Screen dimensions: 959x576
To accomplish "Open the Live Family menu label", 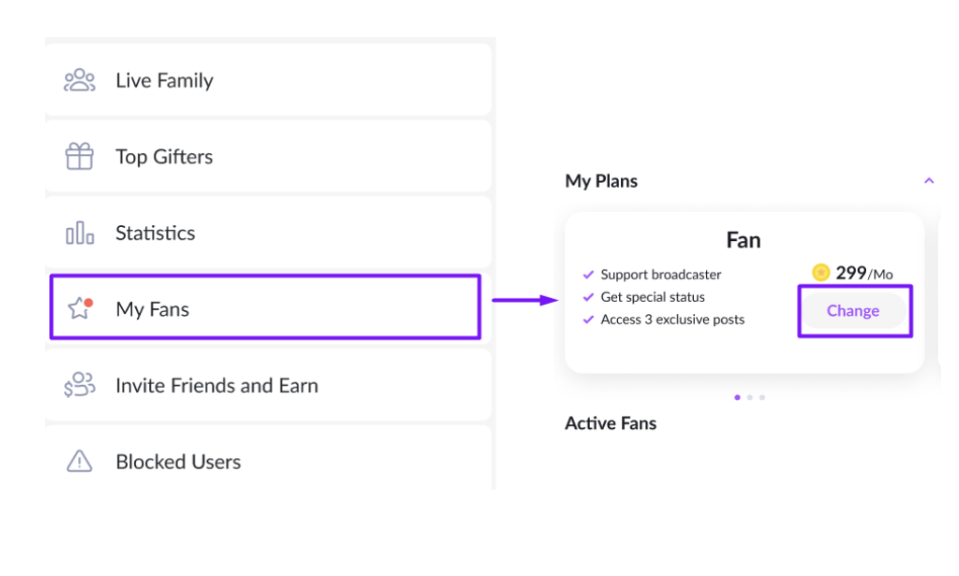I will pyautogui.click(x=164, y=81).
